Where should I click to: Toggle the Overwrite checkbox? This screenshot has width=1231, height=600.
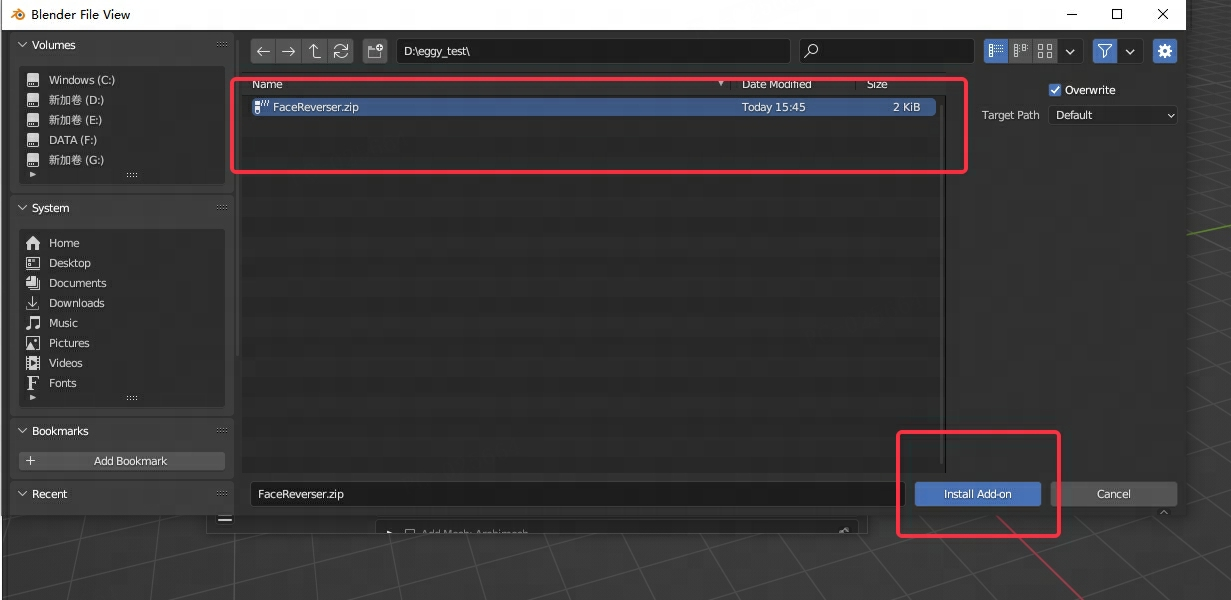coord(1055,90)
